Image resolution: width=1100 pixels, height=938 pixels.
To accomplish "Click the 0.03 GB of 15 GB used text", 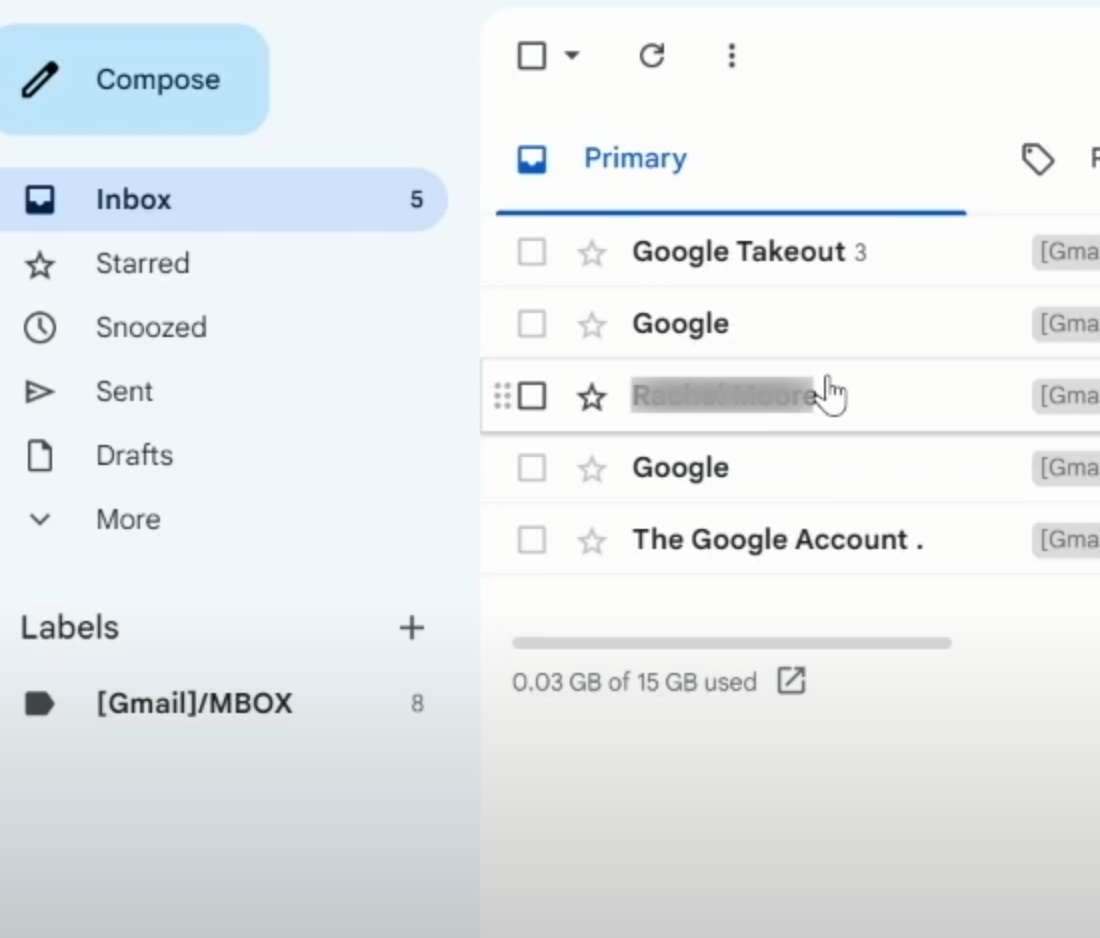I will pos(634,682).
